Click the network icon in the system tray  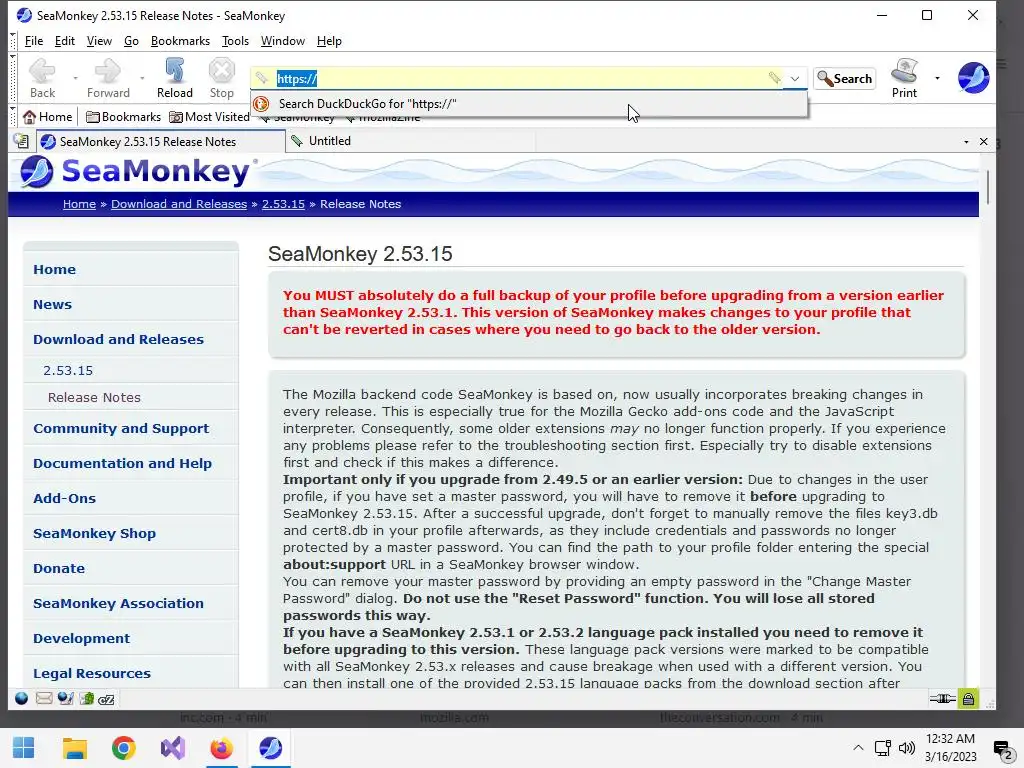point(883,748)
